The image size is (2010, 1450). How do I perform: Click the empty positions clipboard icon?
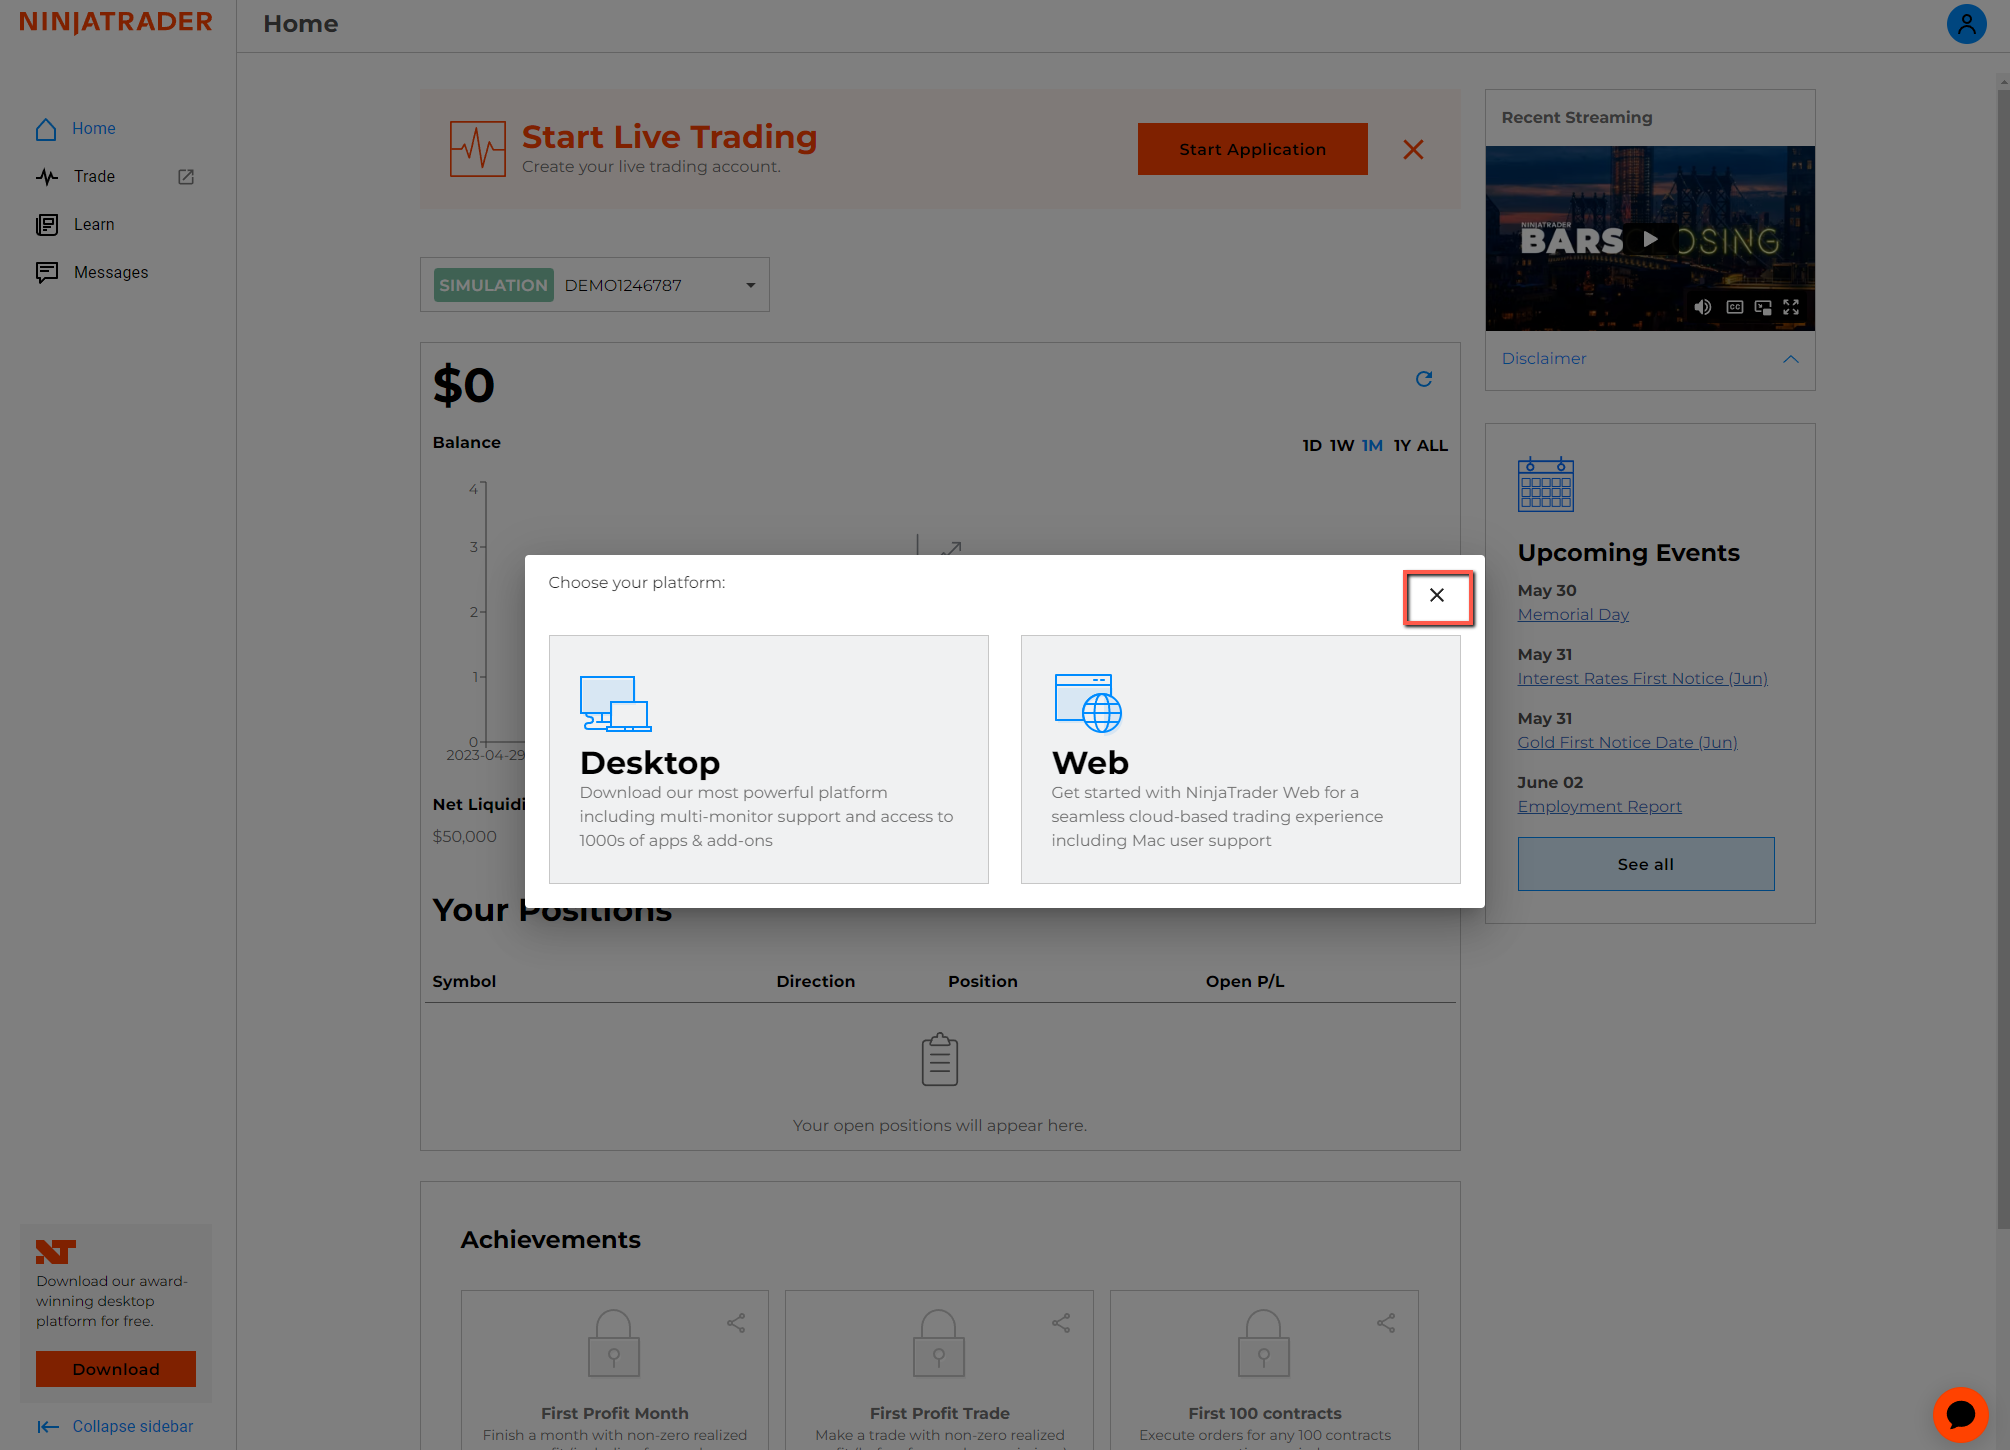pyautogui.click(x=939, y=1059)
